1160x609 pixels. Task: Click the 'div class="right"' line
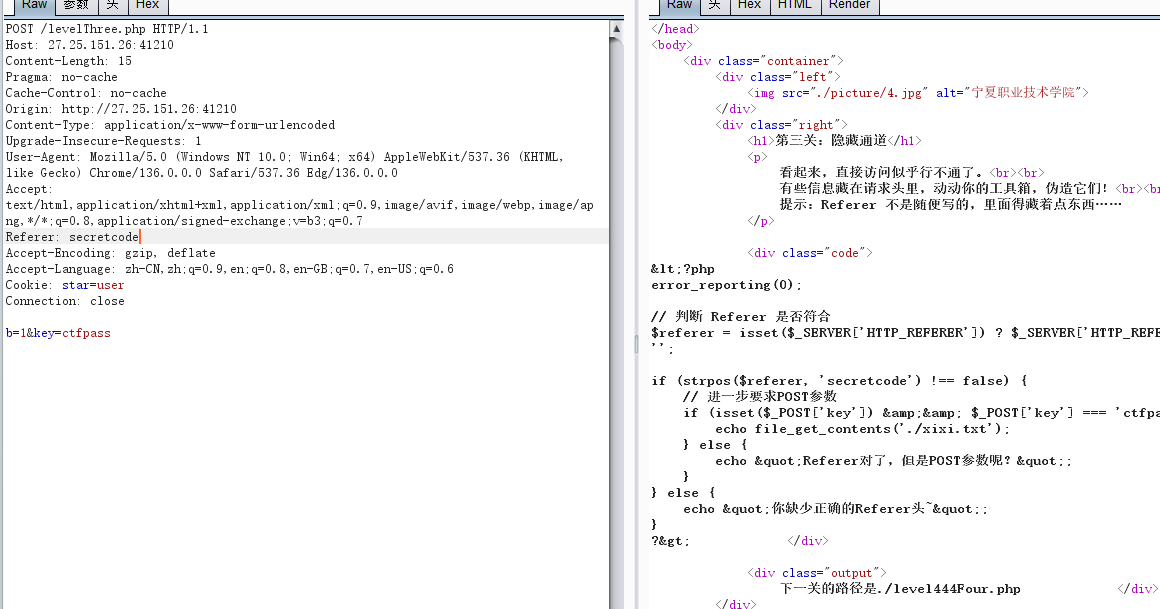pos(780,125)
